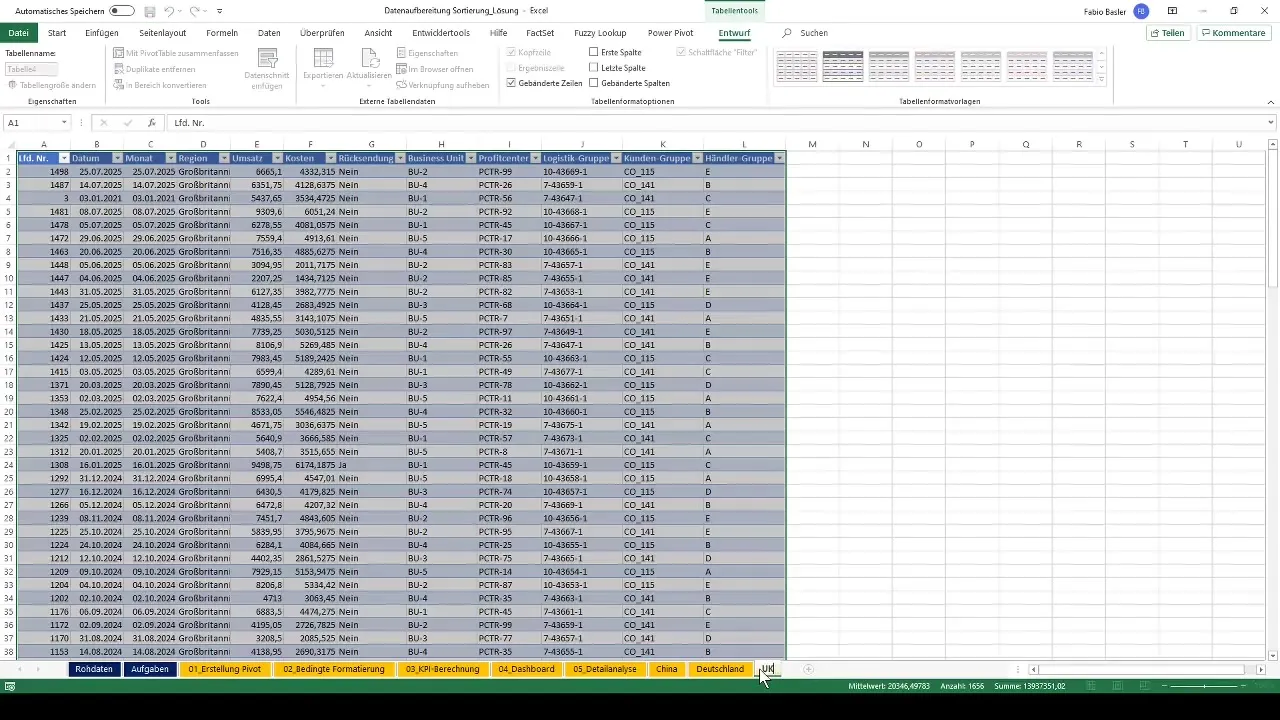Image resolution: width=1280 pixels, height=720 pixels.
Task: Click the formula bar cancel X icon
Action: (103, 123)
